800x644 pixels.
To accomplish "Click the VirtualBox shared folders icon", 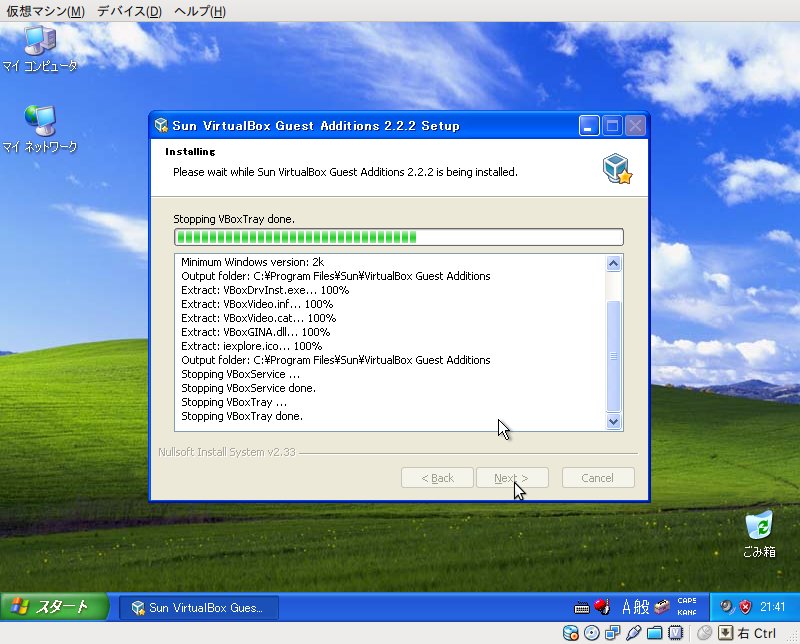I will (x=654, y=633).
